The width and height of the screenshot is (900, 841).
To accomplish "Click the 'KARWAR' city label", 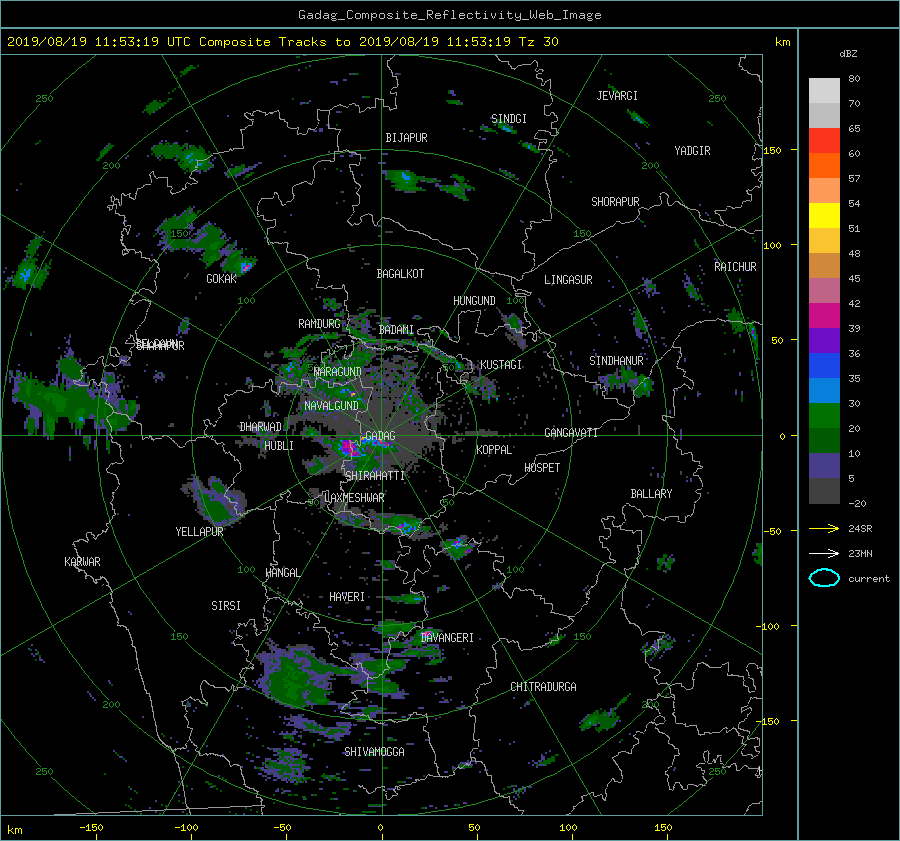I will point(82,562).
